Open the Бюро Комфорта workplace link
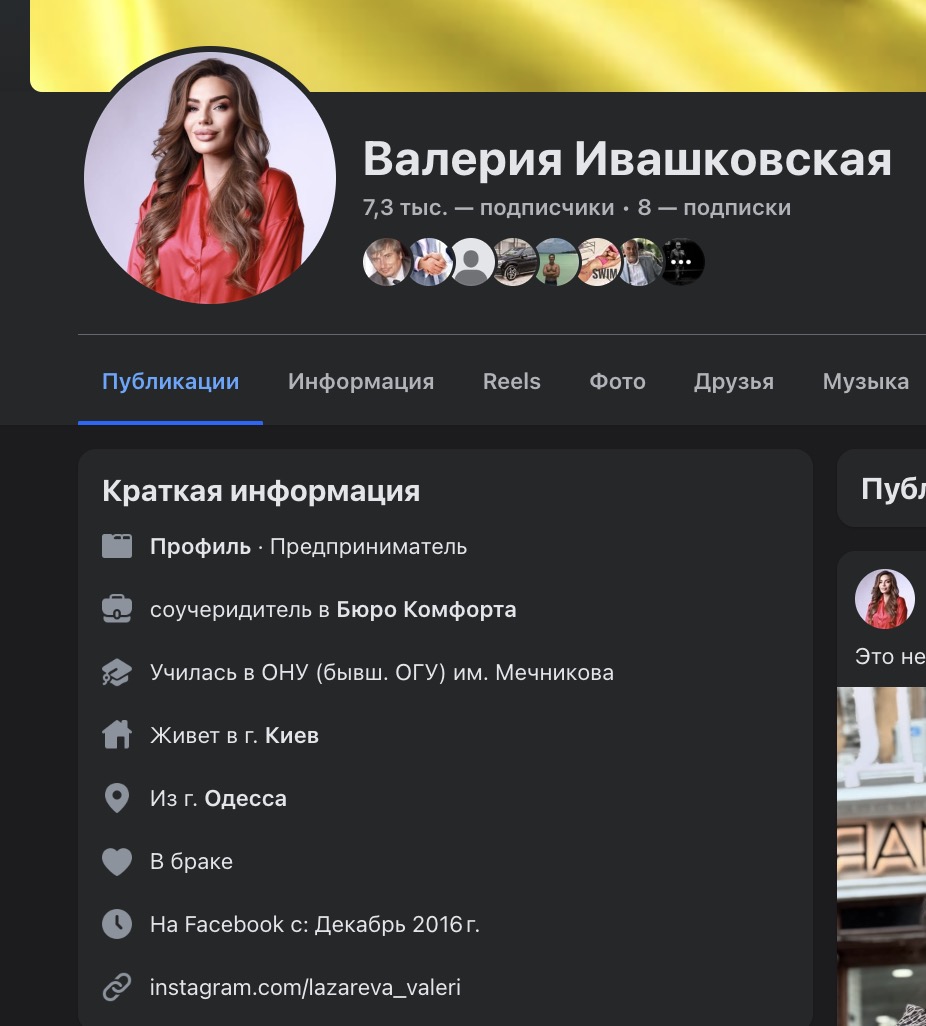 click(426, 610)
